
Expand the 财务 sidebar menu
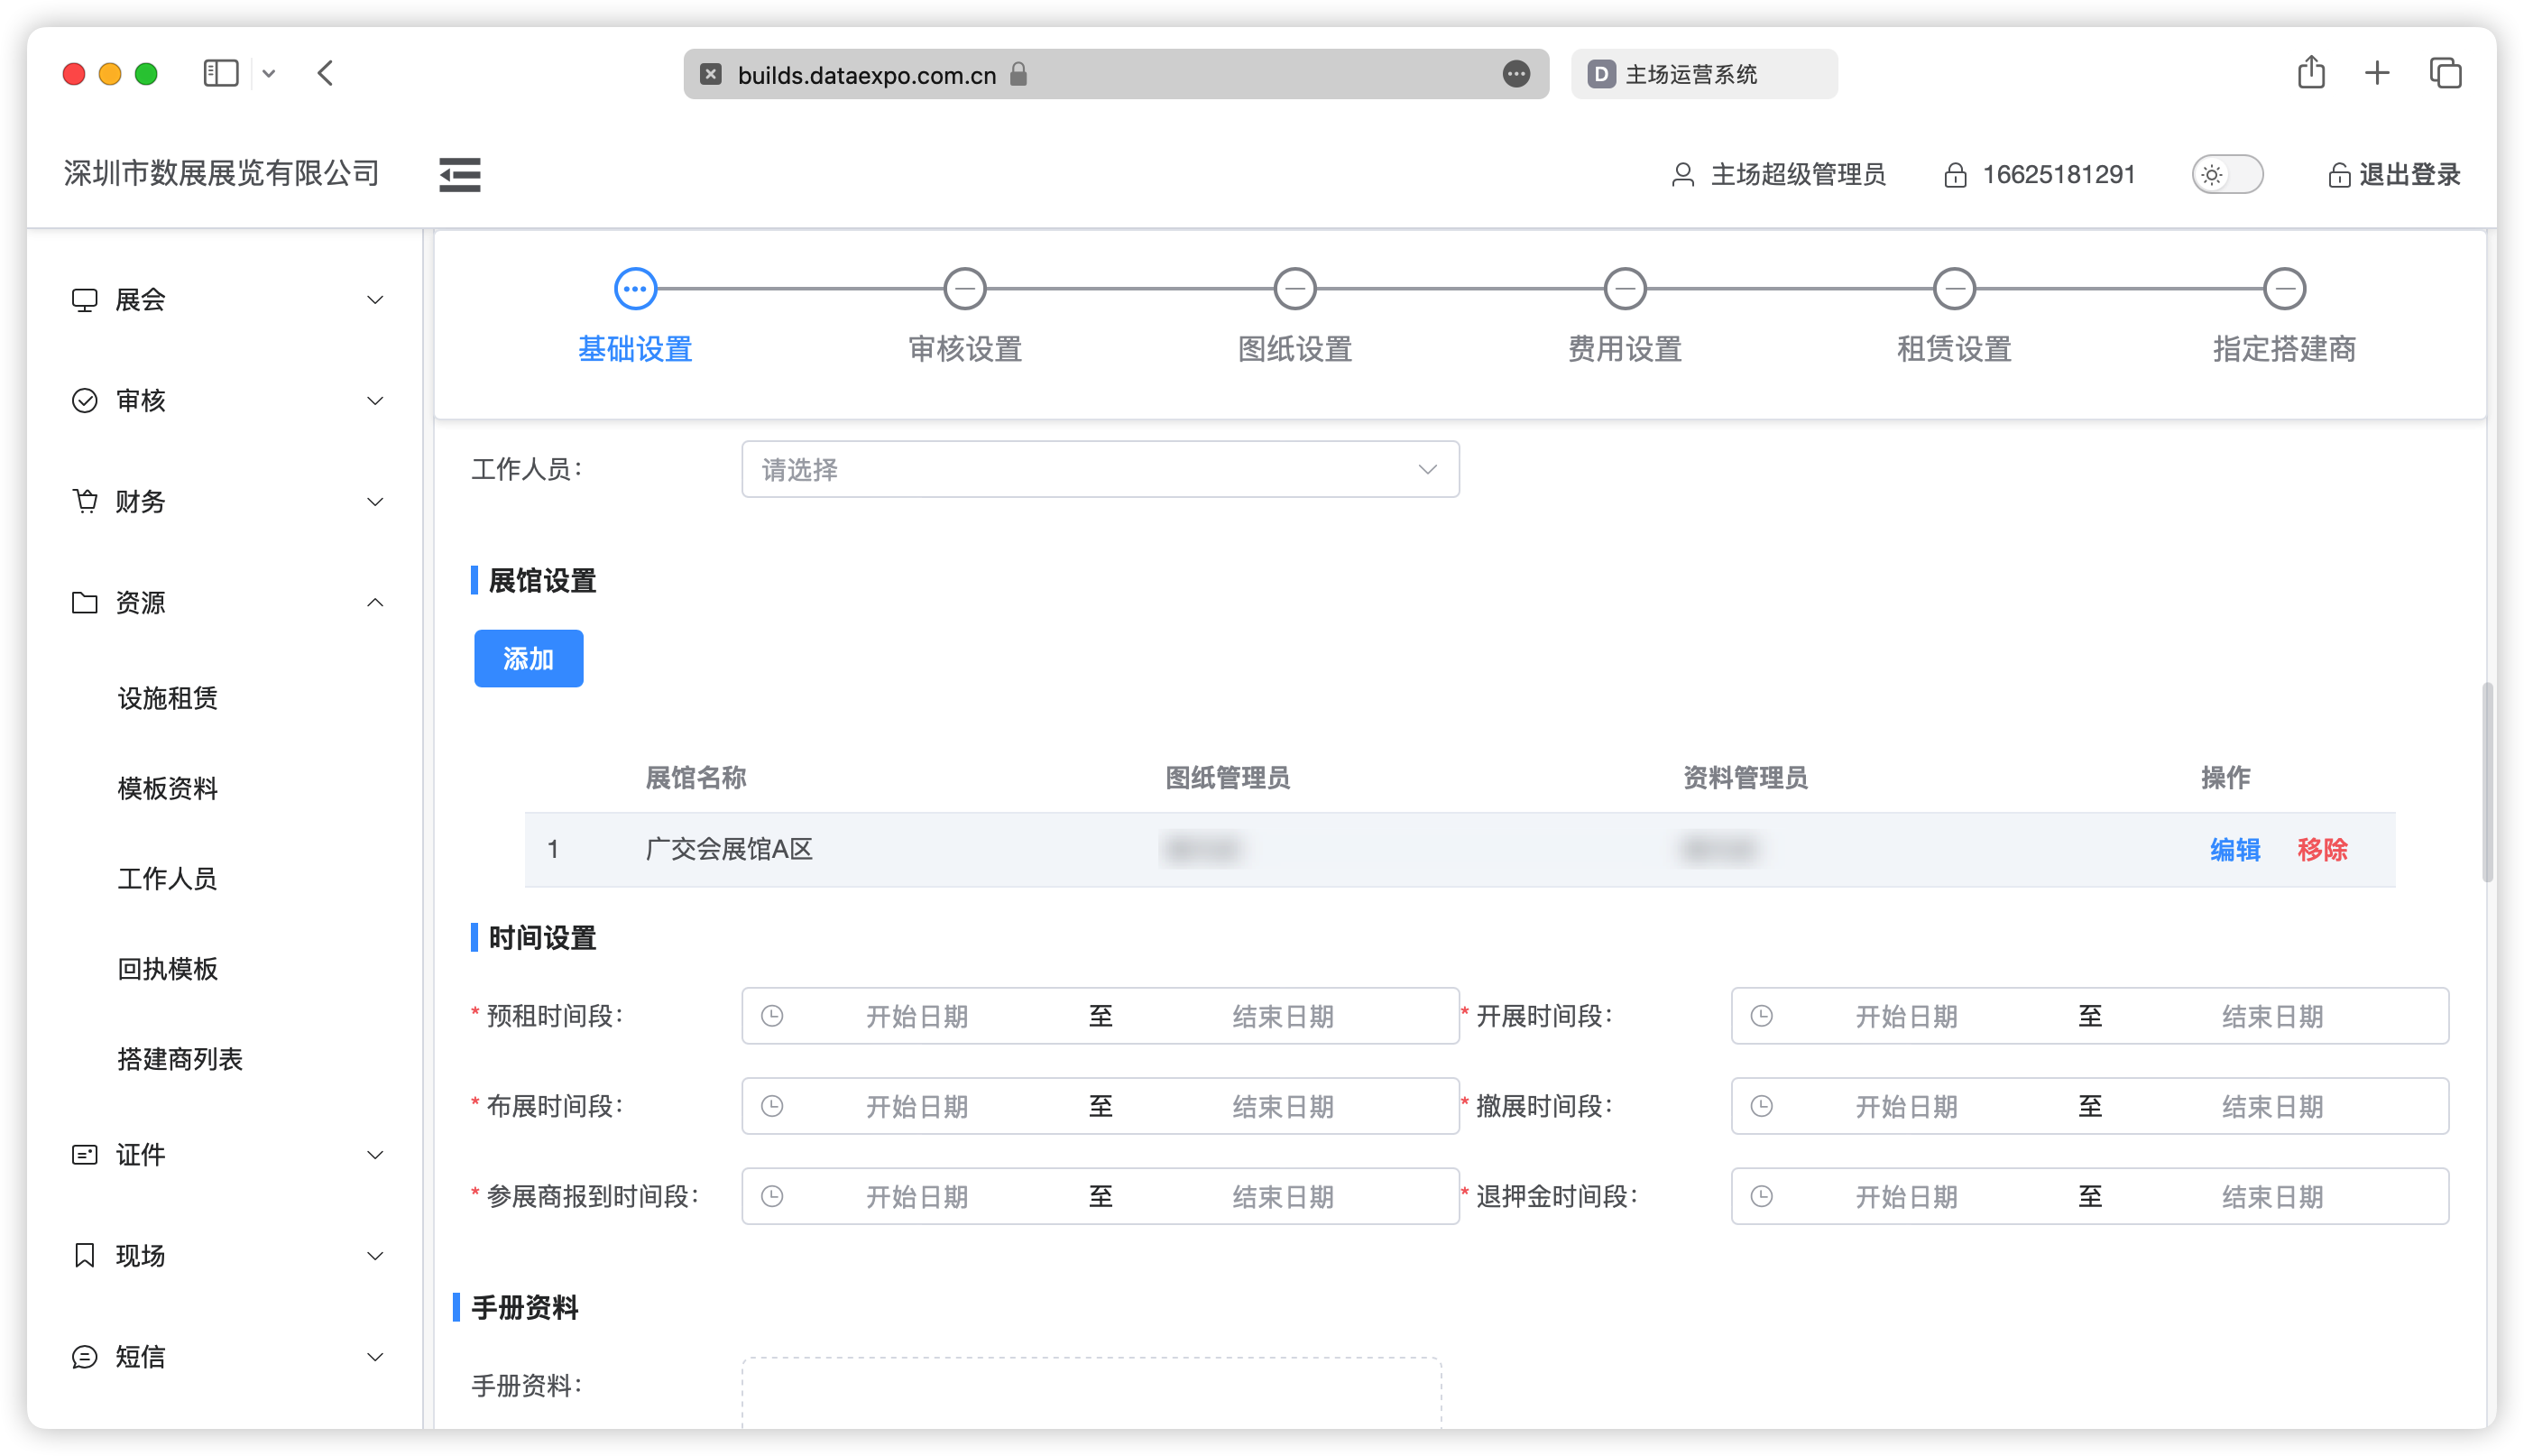(x=228, y=501)
